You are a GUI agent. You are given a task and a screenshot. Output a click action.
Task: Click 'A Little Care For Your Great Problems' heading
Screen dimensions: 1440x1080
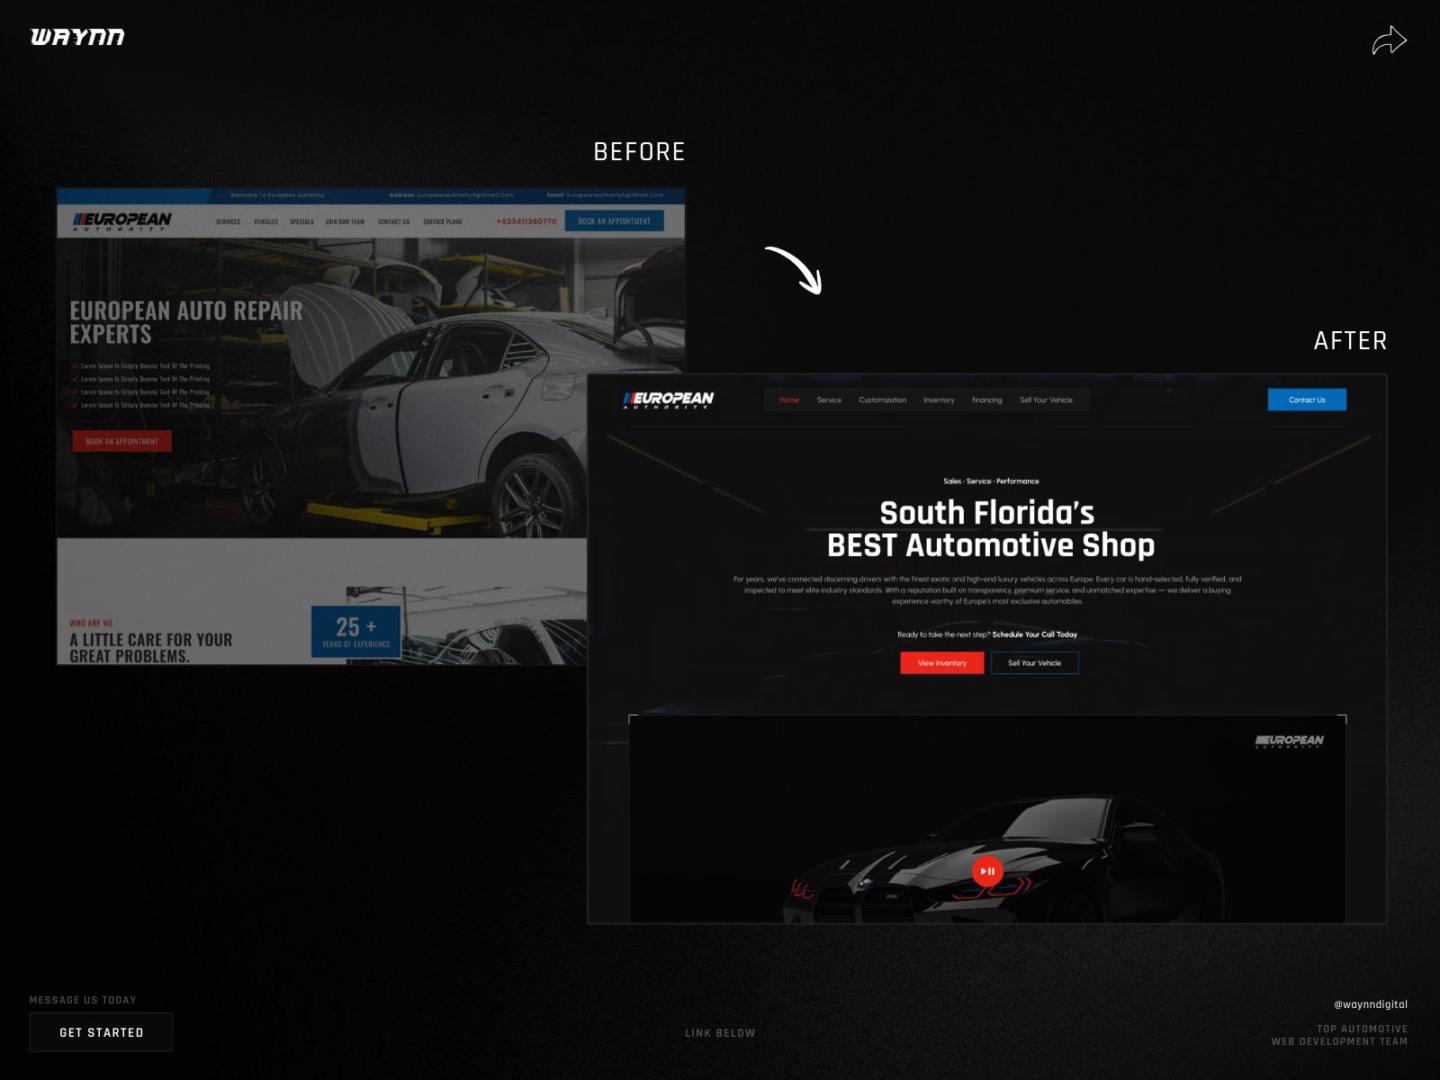[151, 648]
